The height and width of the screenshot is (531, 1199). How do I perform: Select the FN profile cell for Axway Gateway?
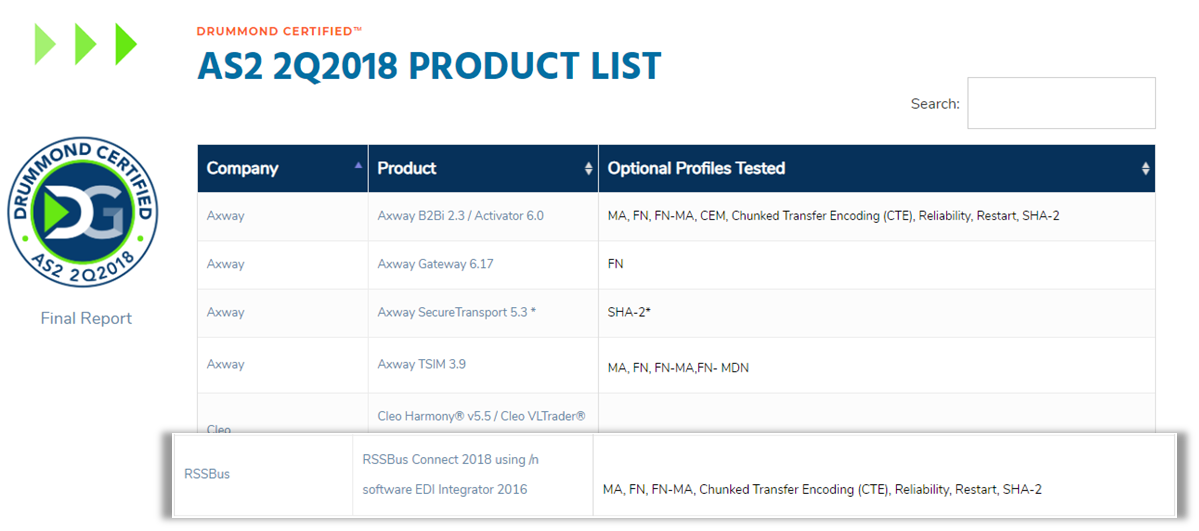[616, 264]
